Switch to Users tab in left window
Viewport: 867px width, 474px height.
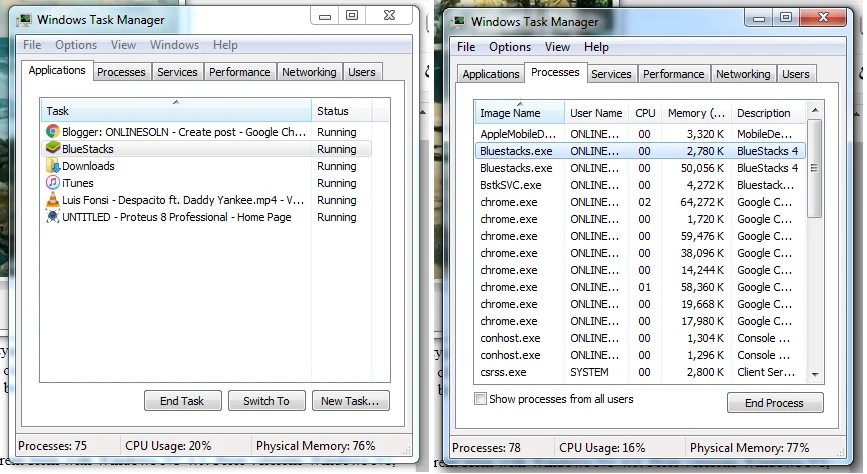(x=362, y=72)
